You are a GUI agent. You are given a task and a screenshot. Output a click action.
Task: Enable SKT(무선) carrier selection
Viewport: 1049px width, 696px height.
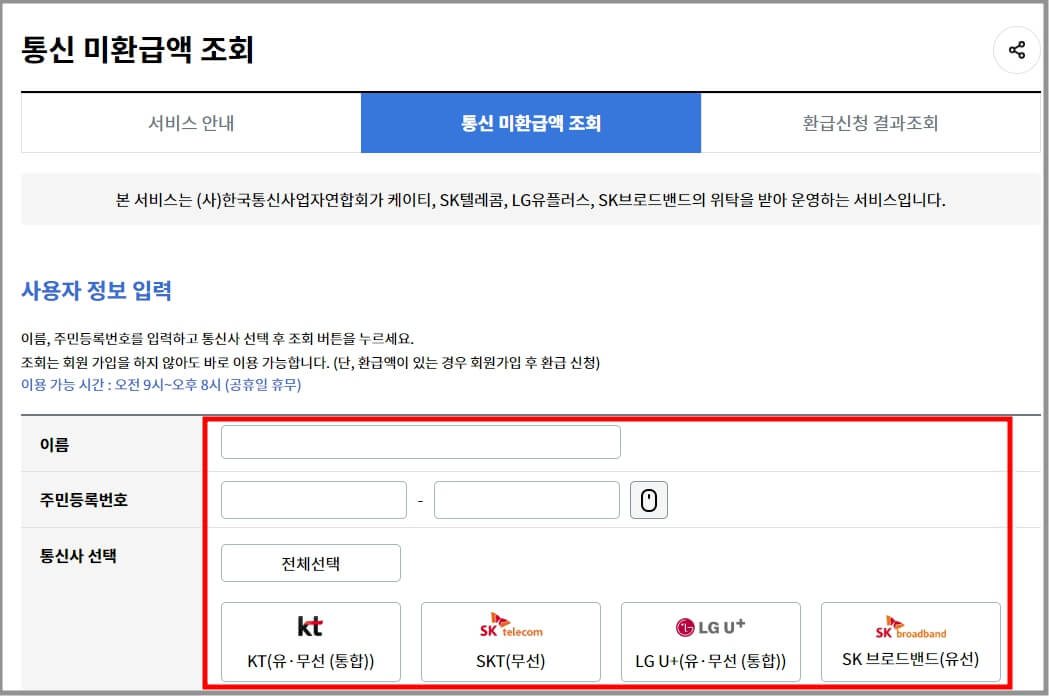tap(510, 641)
